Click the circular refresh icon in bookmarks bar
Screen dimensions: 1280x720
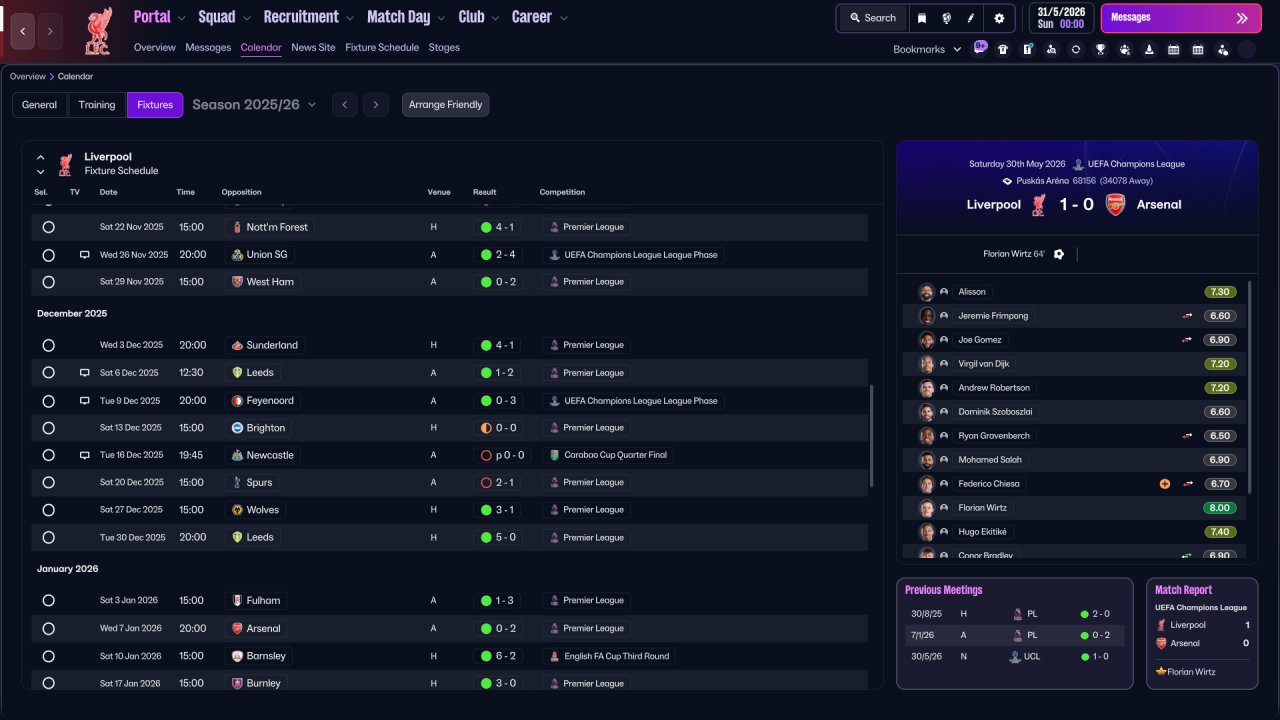point(1075,49)
